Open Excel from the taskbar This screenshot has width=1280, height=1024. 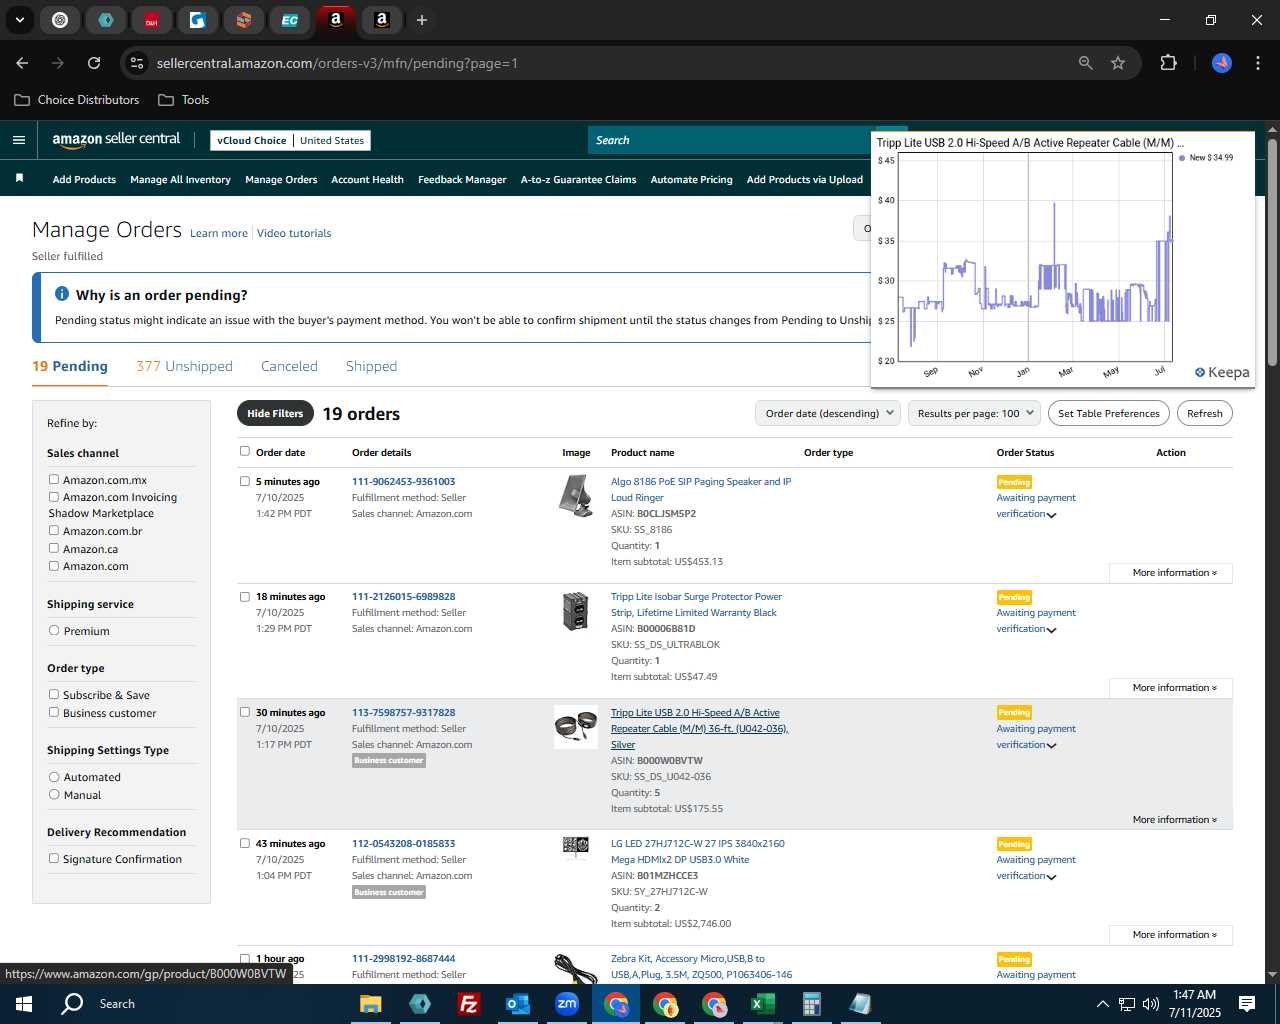tap(762, 1004)
